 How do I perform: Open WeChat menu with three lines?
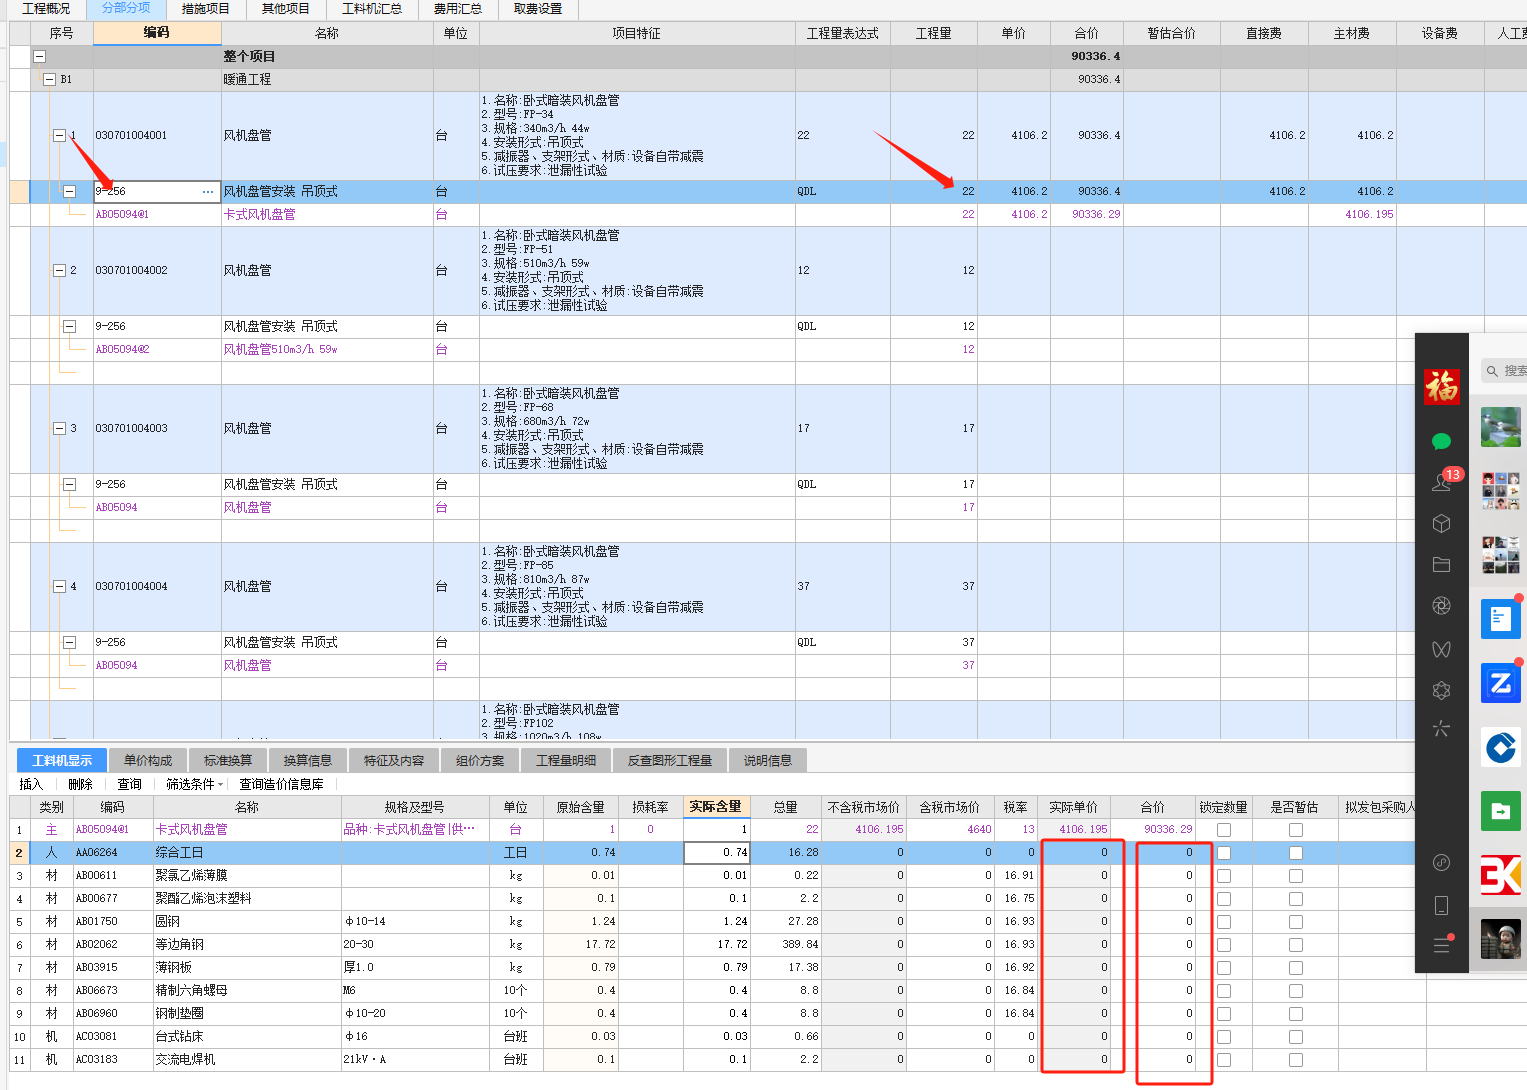pyautogui.click(x=1441, y=945)
